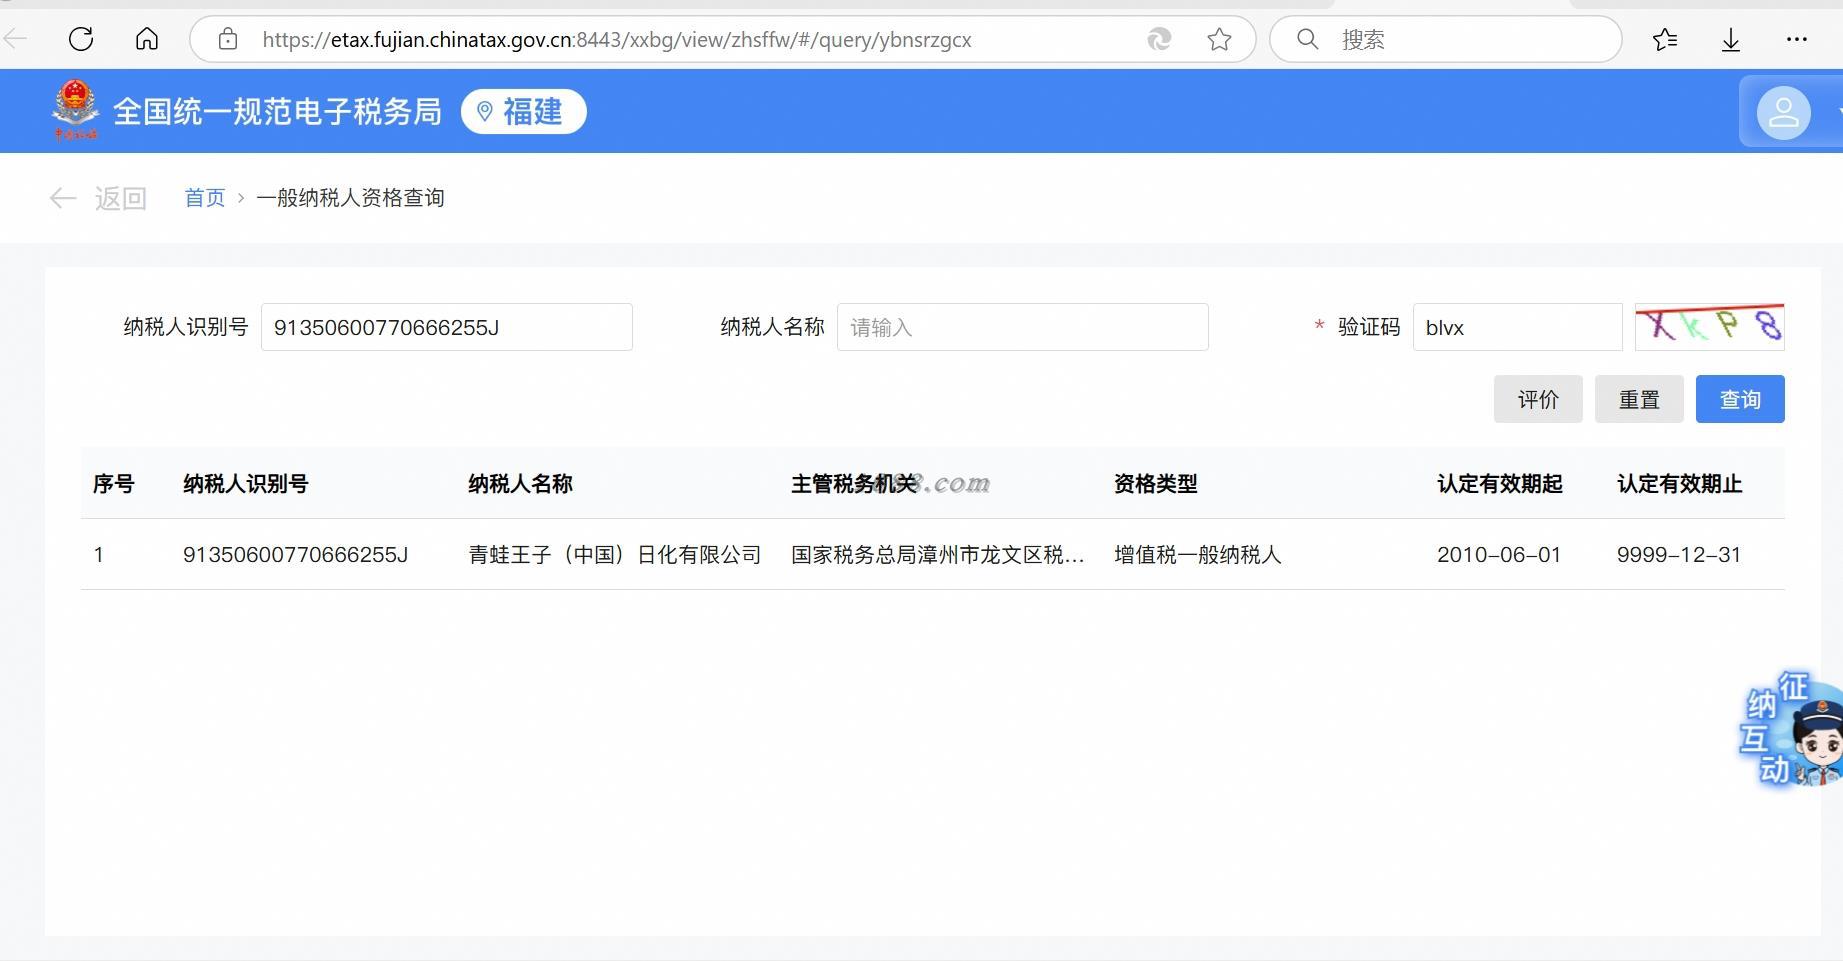Click the location pin in 福建 badge
This screenshot has height=961, width=1843.
tap(485, 111)
